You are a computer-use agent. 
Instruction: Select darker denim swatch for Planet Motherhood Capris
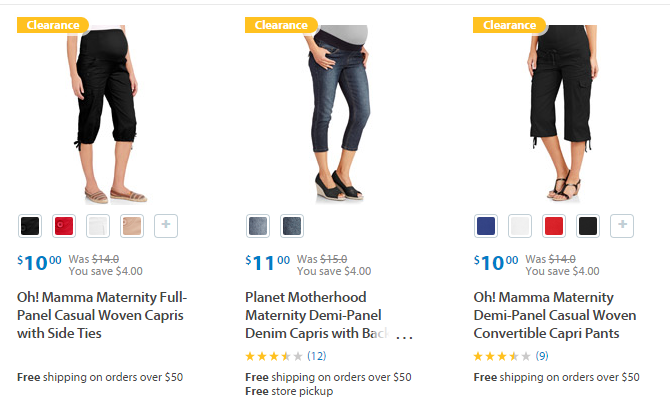(292, 226)
